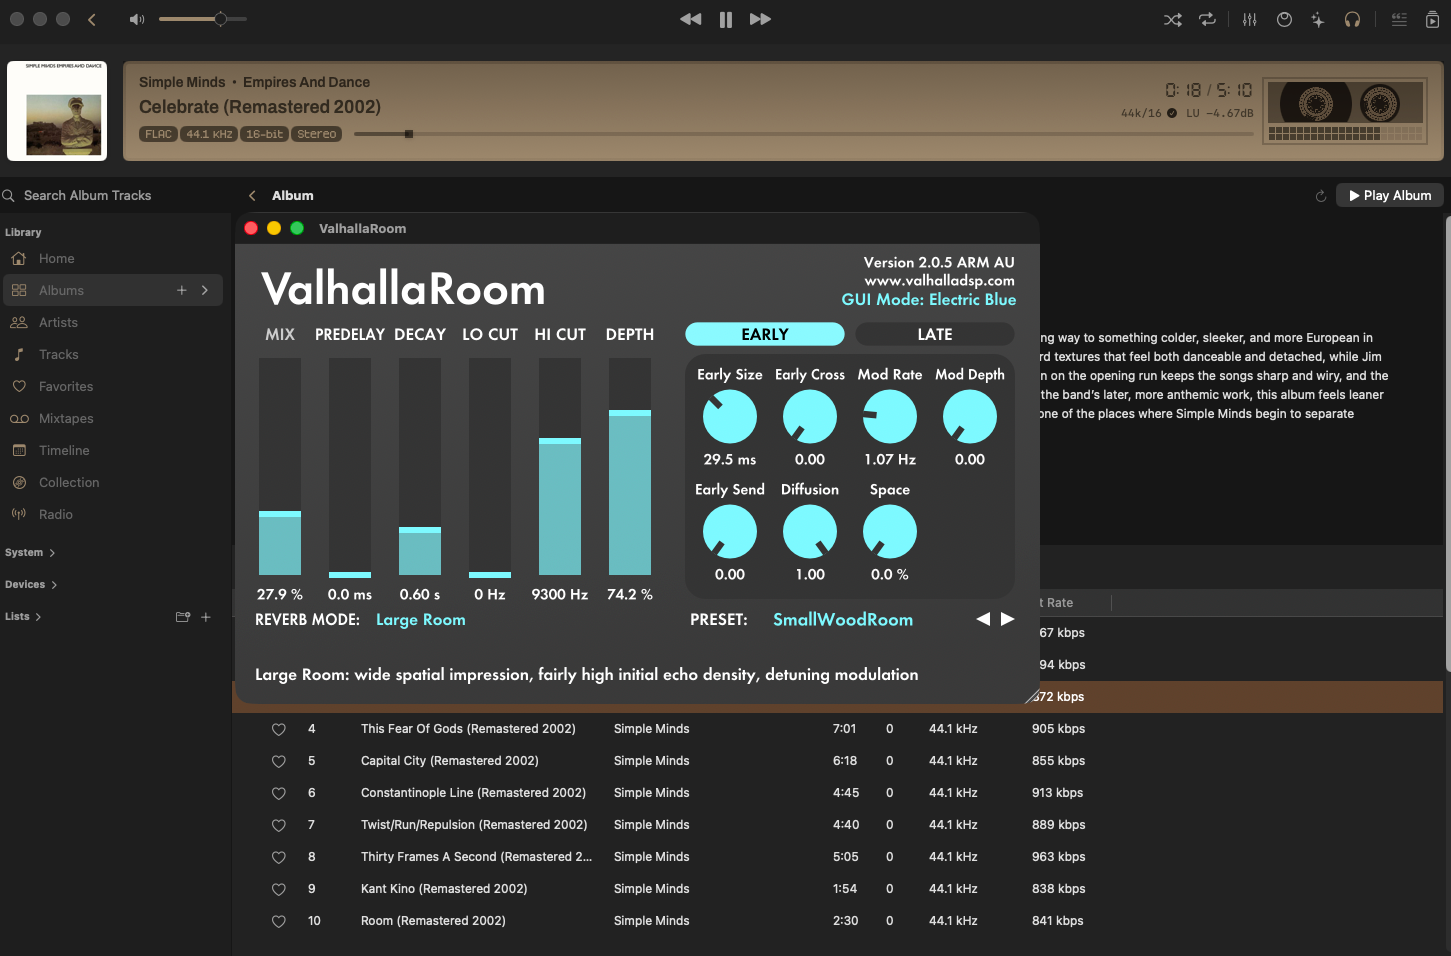1451x956 pixels.
Task: Expand the Lists section
Action: click(23, 617)
